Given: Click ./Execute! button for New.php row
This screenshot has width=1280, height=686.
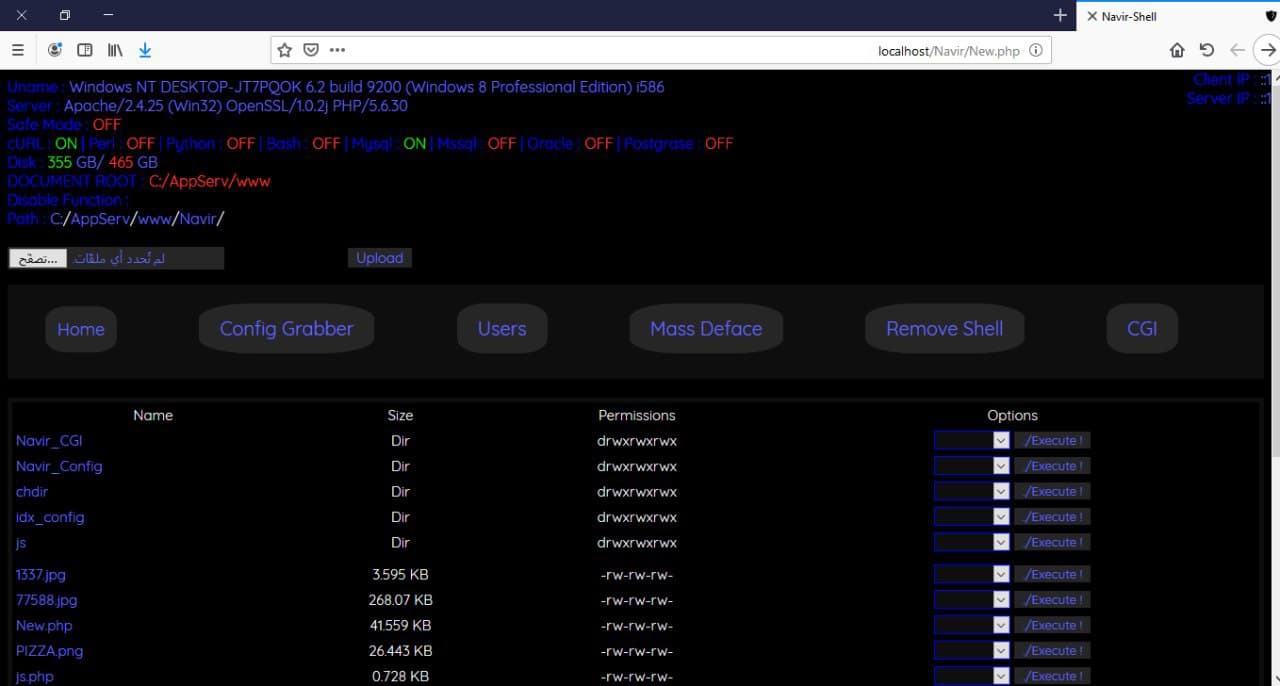Looking at the screenshot, I should 1052,625.
